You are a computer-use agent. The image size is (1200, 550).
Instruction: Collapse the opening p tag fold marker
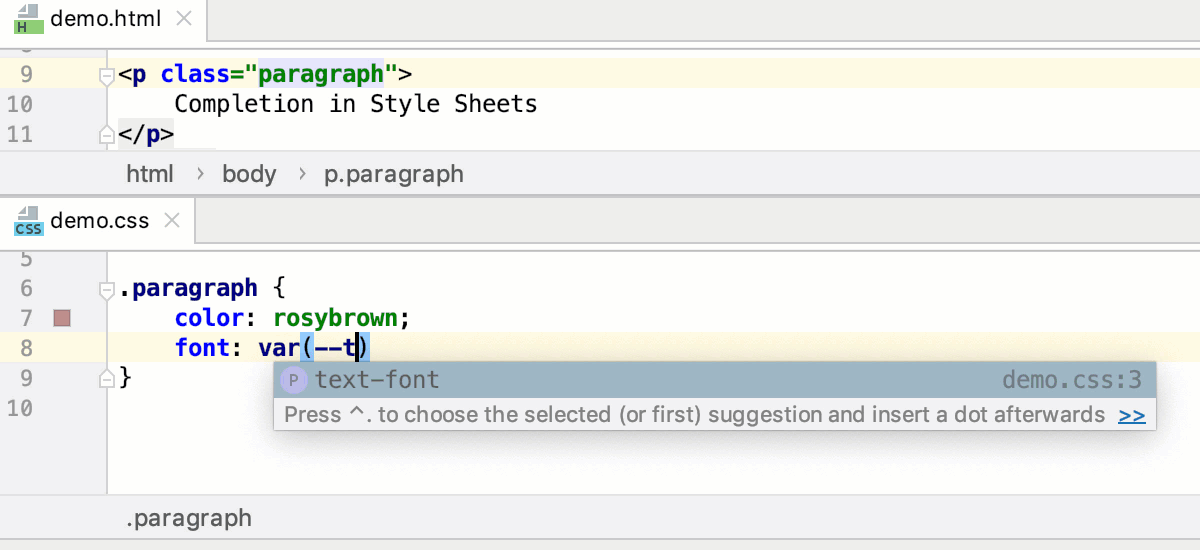107,75
